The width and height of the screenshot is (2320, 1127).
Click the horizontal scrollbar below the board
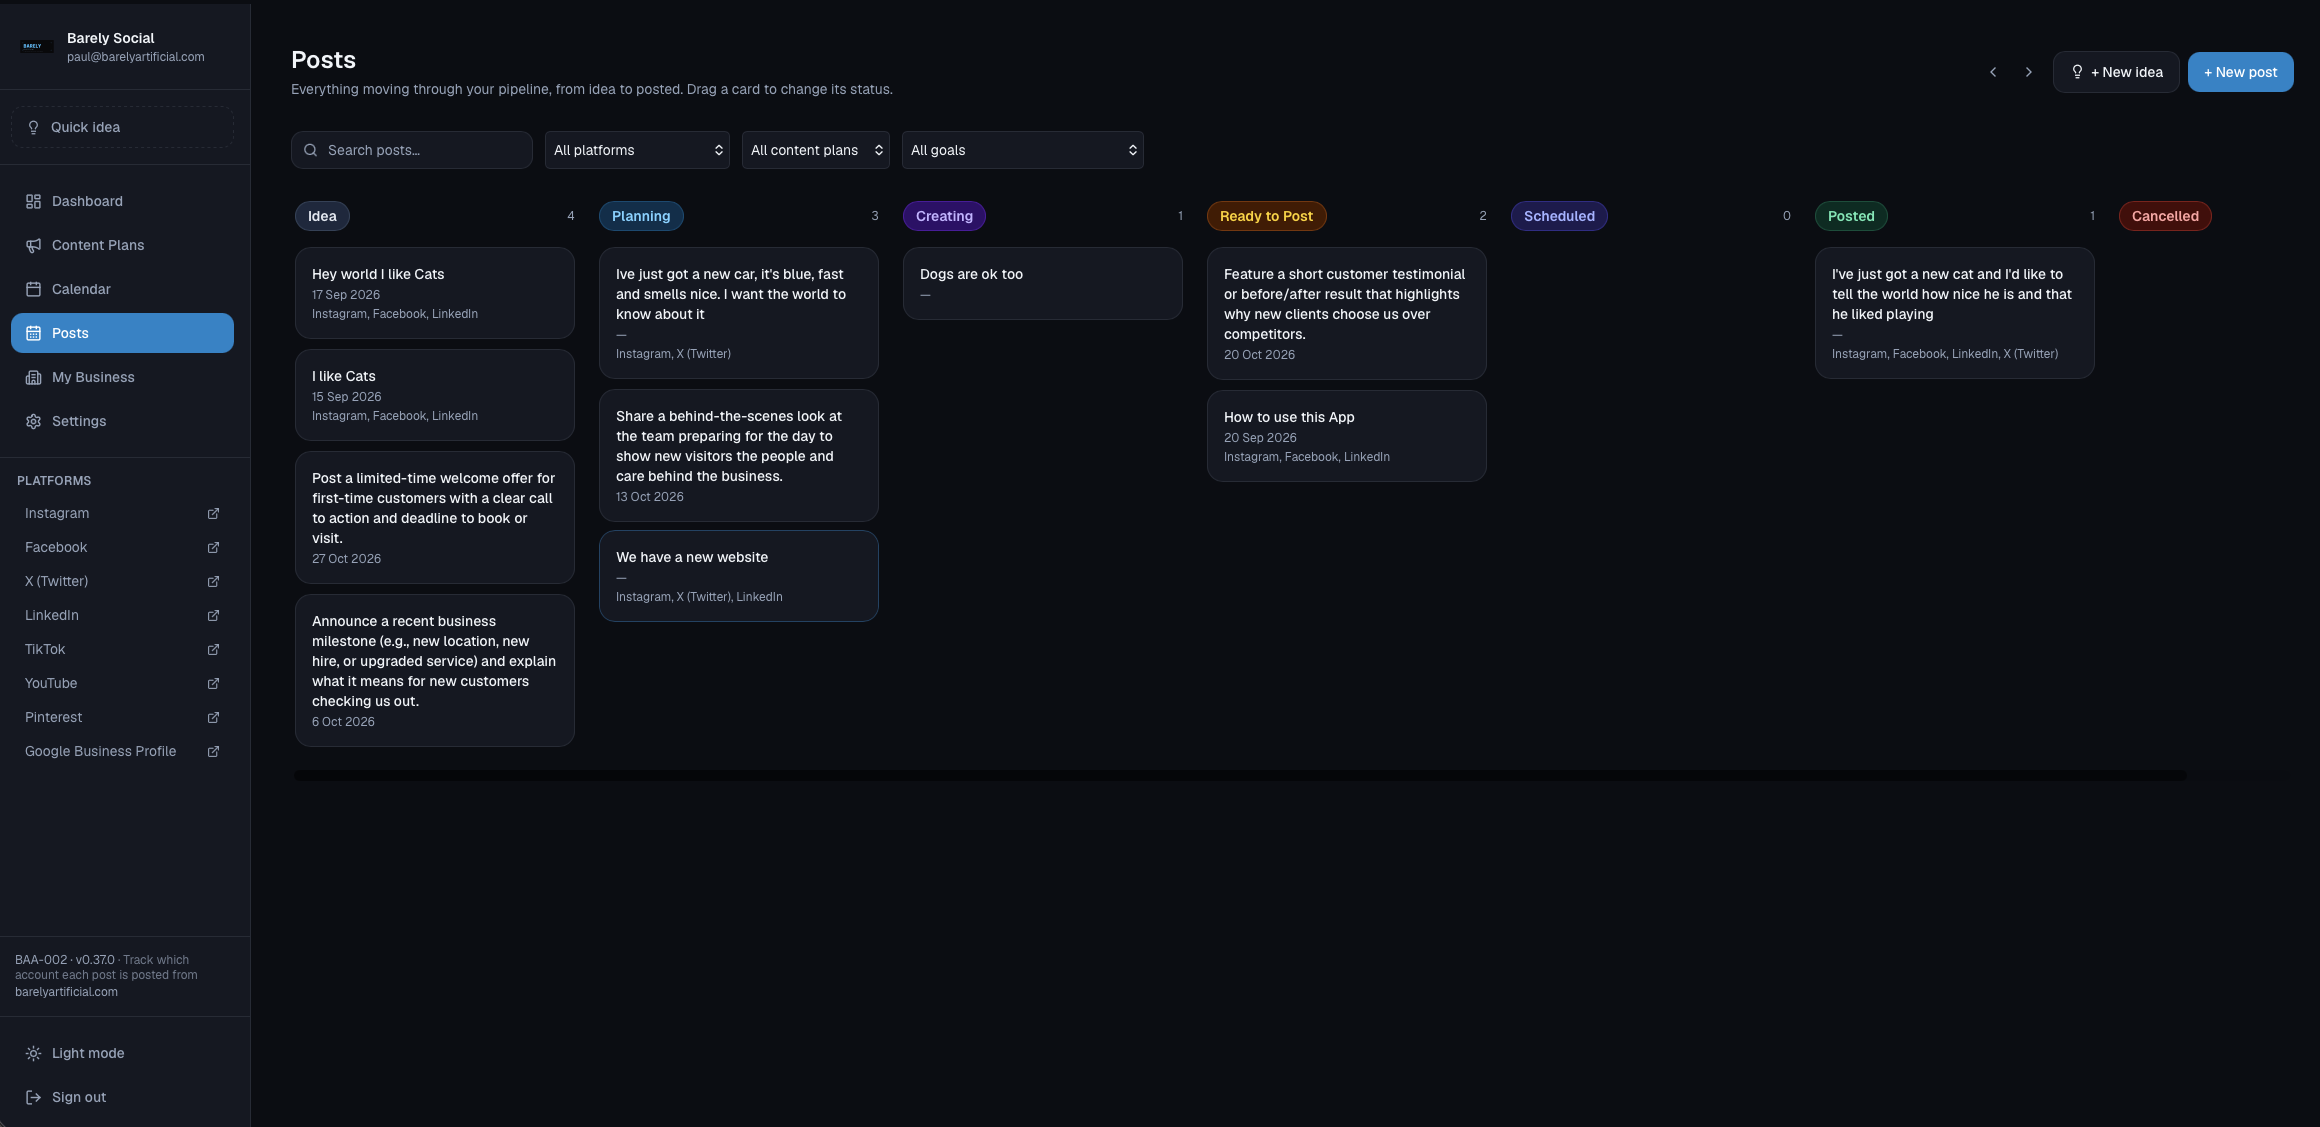(1240, 775)
